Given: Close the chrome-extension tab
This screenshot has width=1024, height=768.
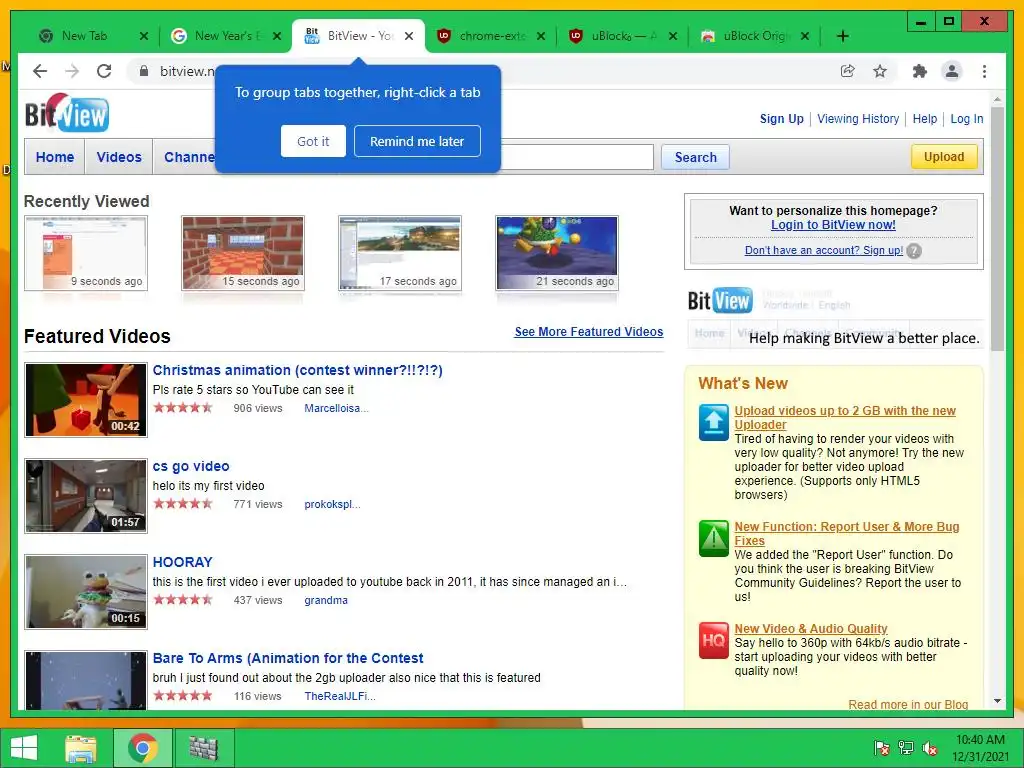Looking at the screenshot, I should 541,36.
